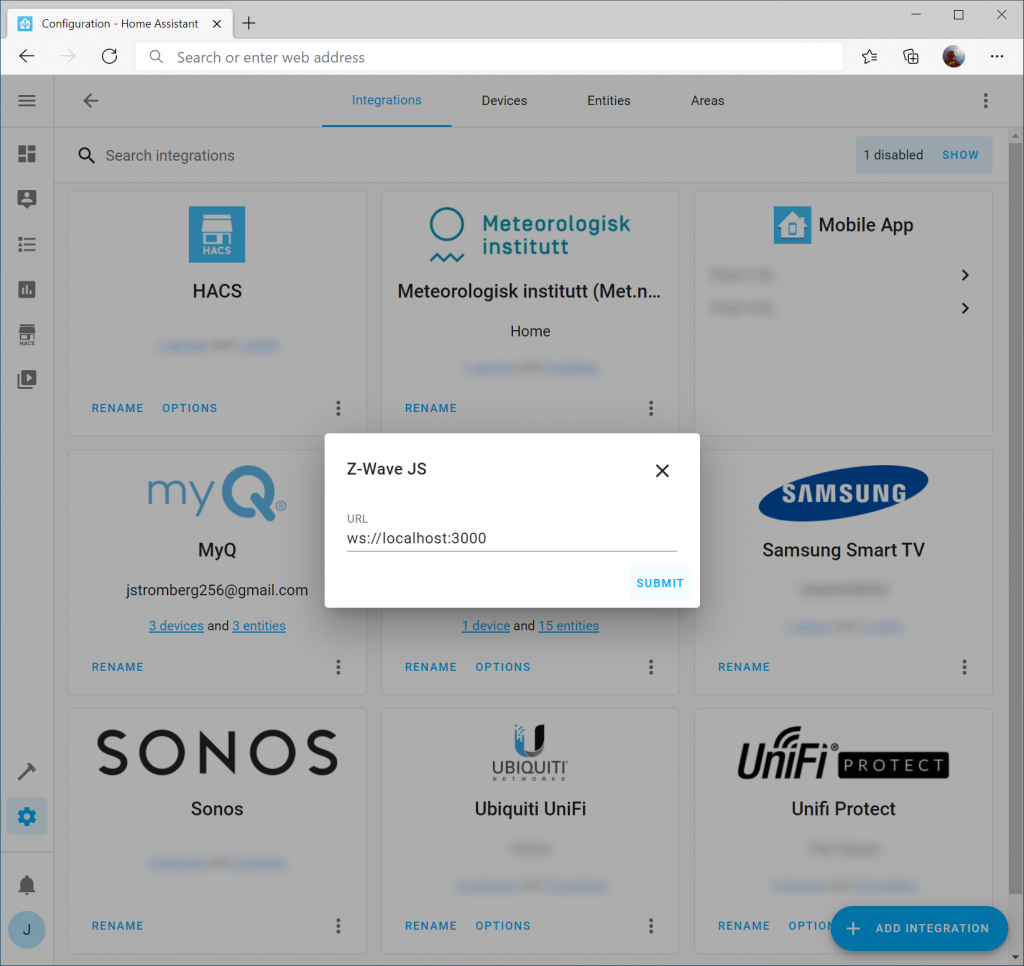This screenshot has width=1024, height=966.
Task: Switch to the Entities tab
Action: [x=609, y=101]
